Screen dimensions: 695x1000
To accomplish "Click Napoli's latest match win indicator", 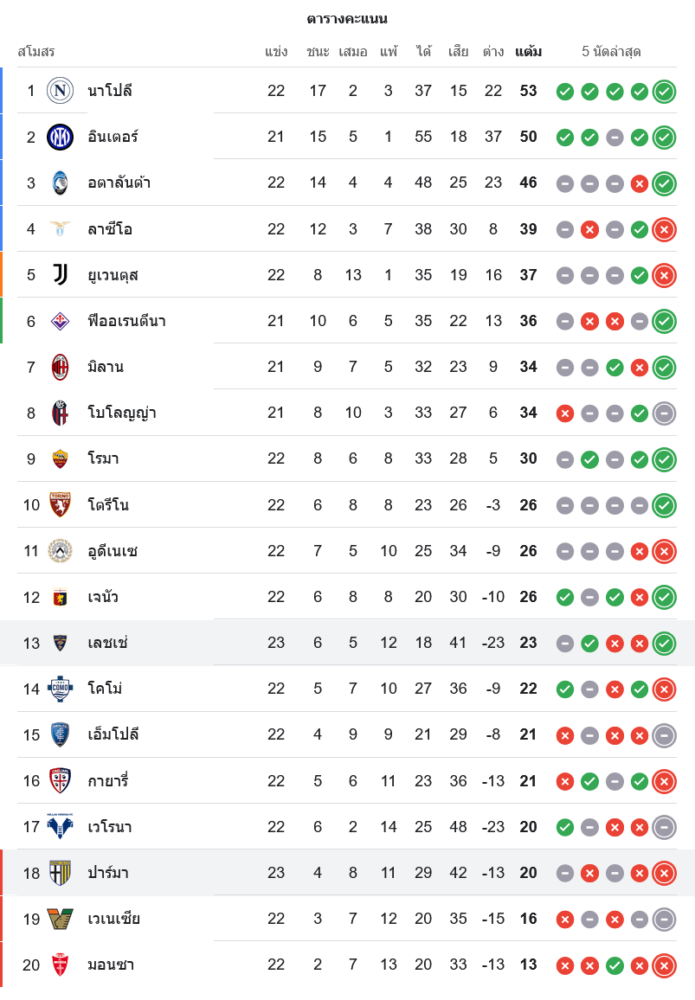I will [664, 92].
